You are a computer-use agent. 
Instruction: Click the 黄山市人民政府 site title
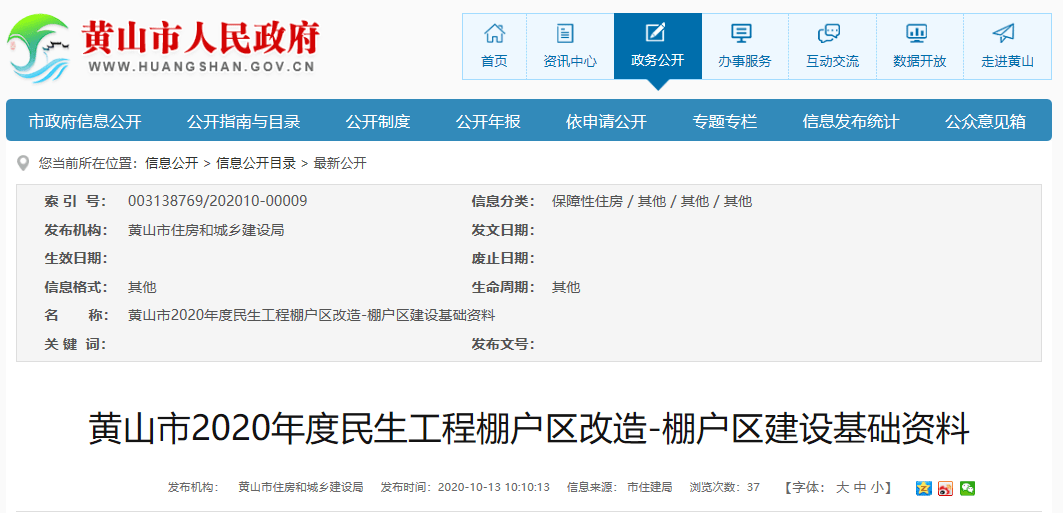click(200, 37)
